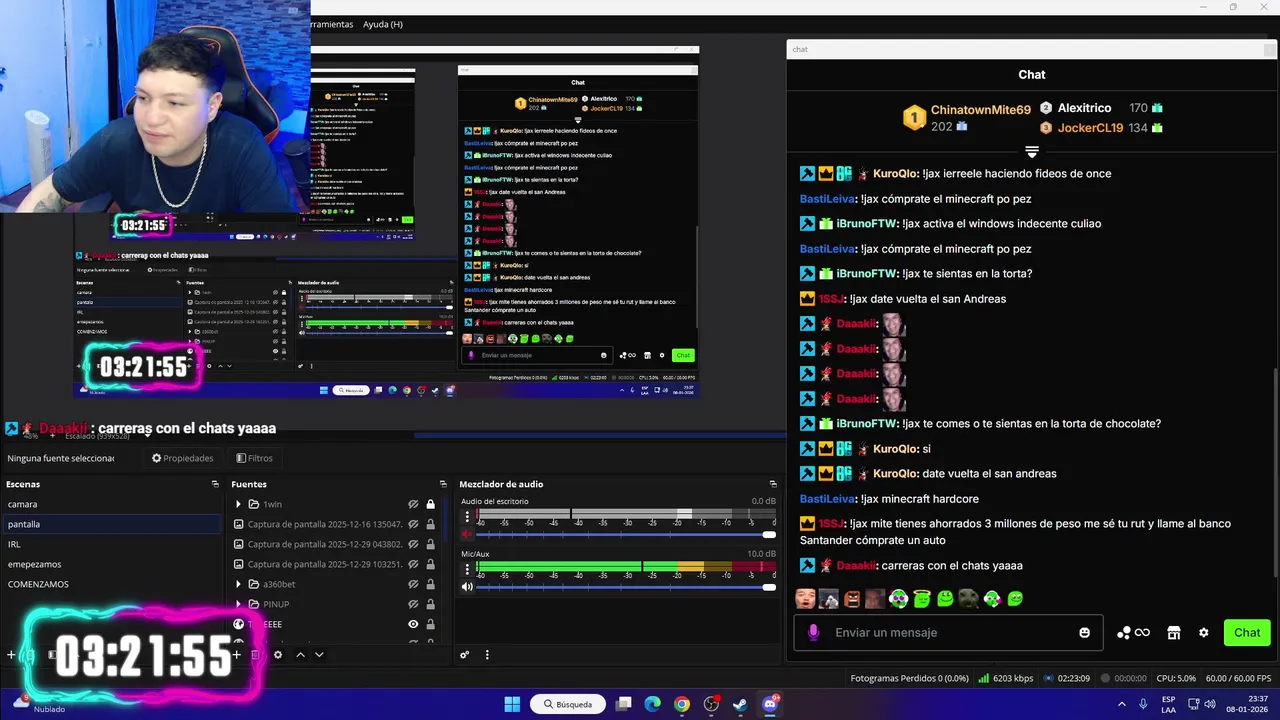Open source properties gear in Fuentes toolbar

pyautogui.click(x=278, y=655)
